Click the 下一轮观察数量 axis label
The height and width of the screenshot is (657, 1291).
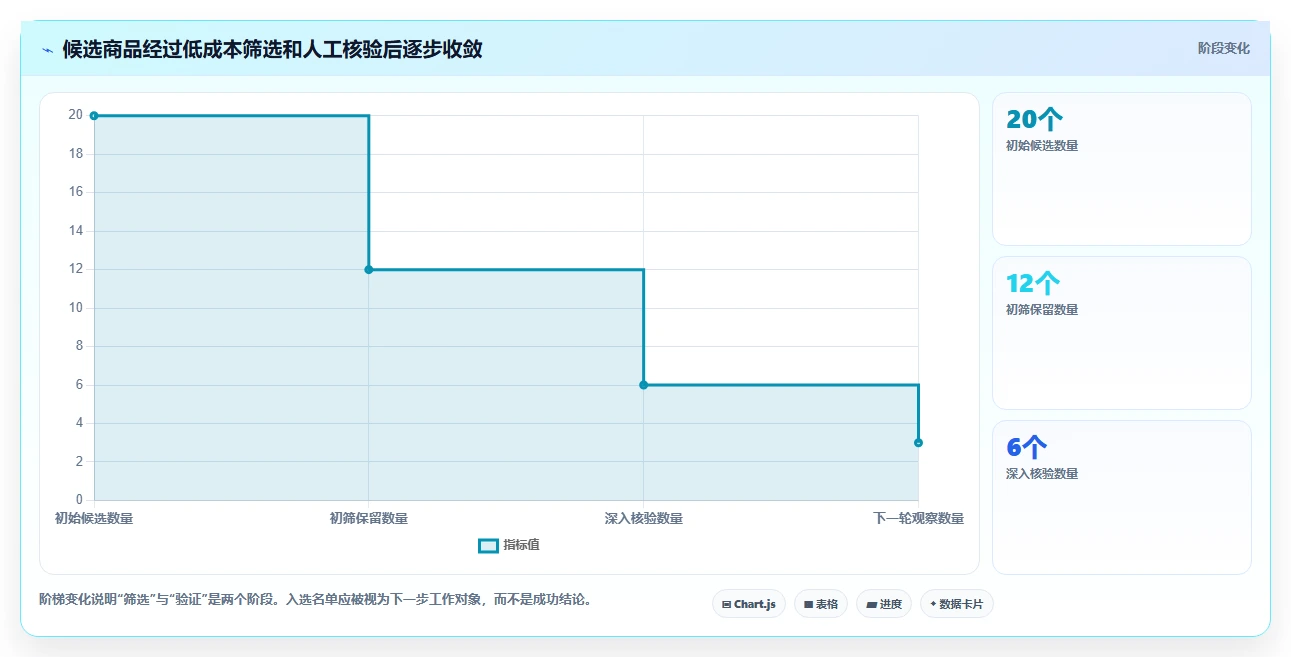918,518
